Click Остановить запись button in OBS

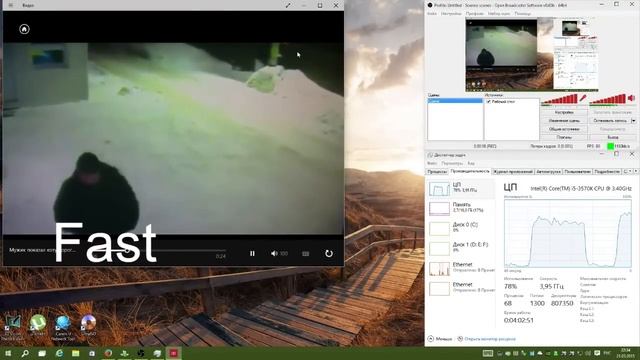click(610, 121)
